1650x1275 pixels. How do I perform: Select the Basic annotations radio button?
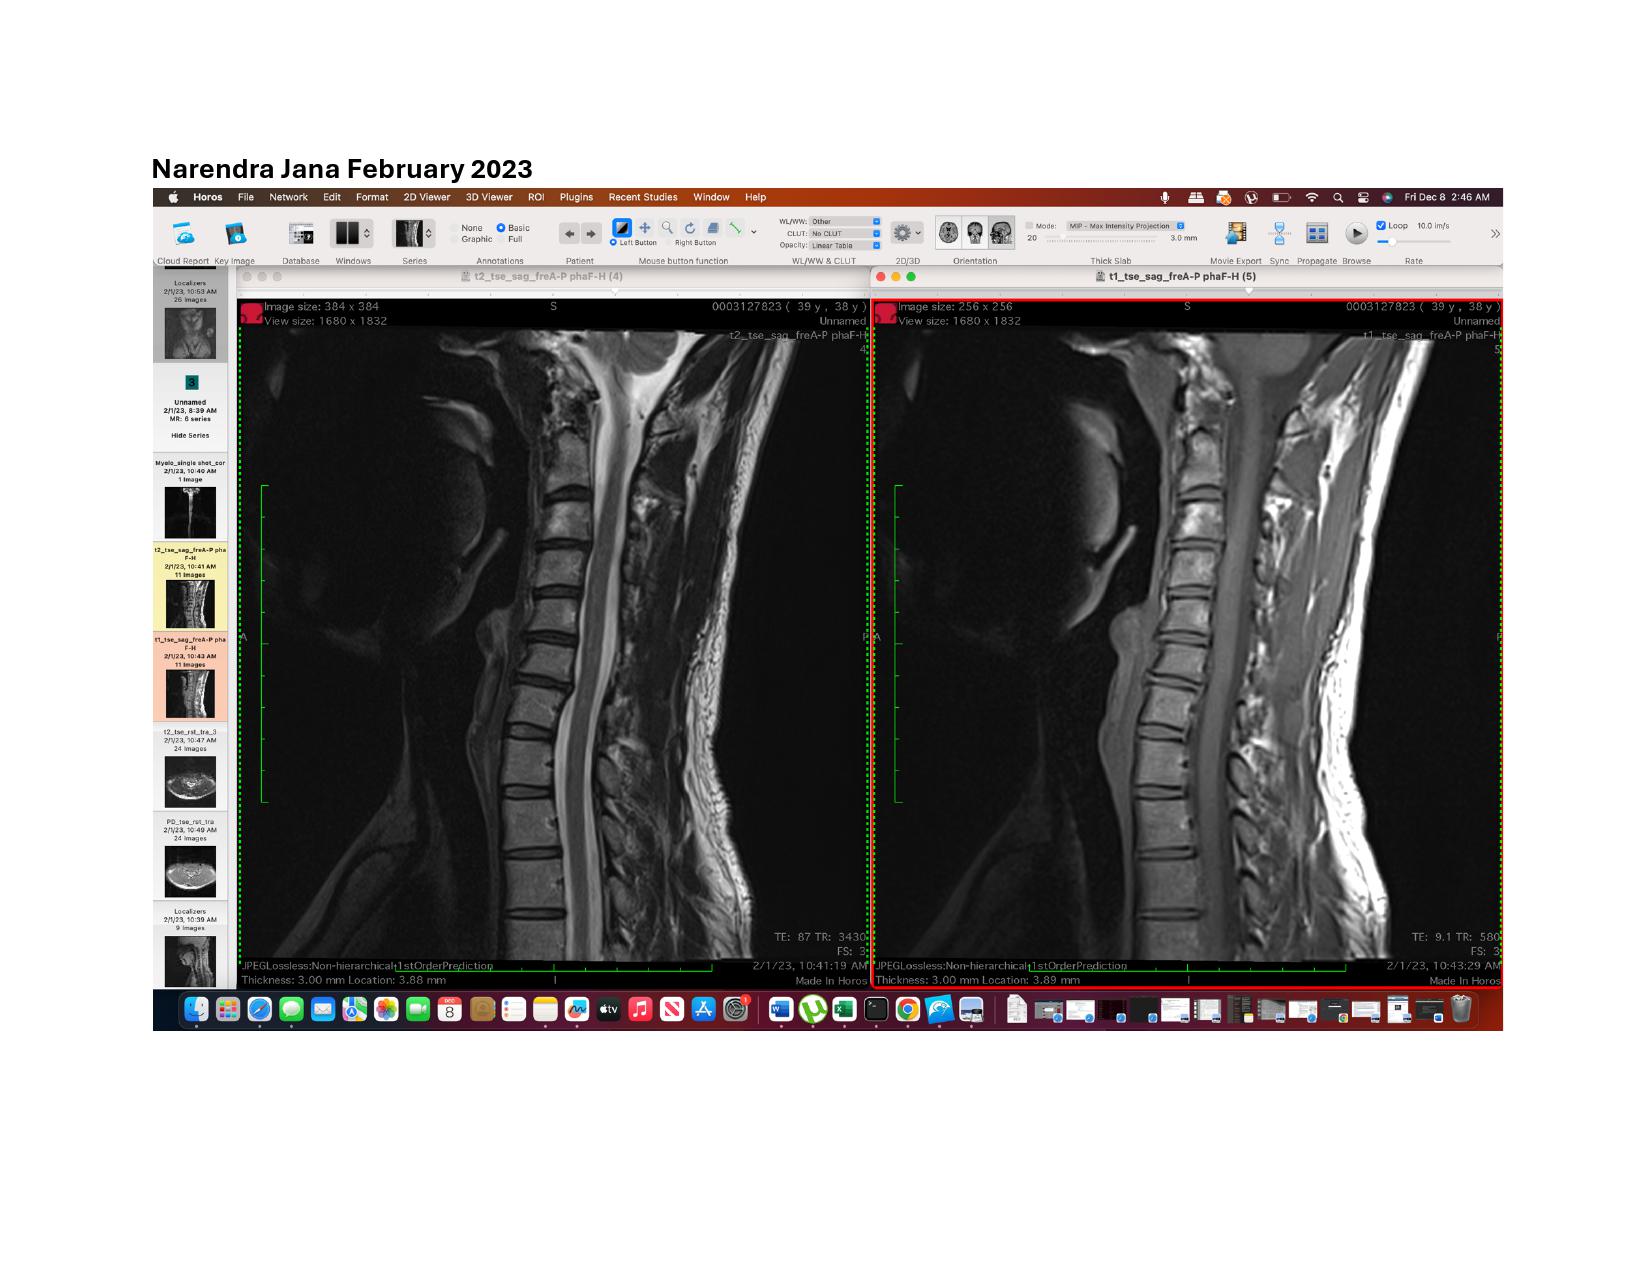tap(501, 228)
